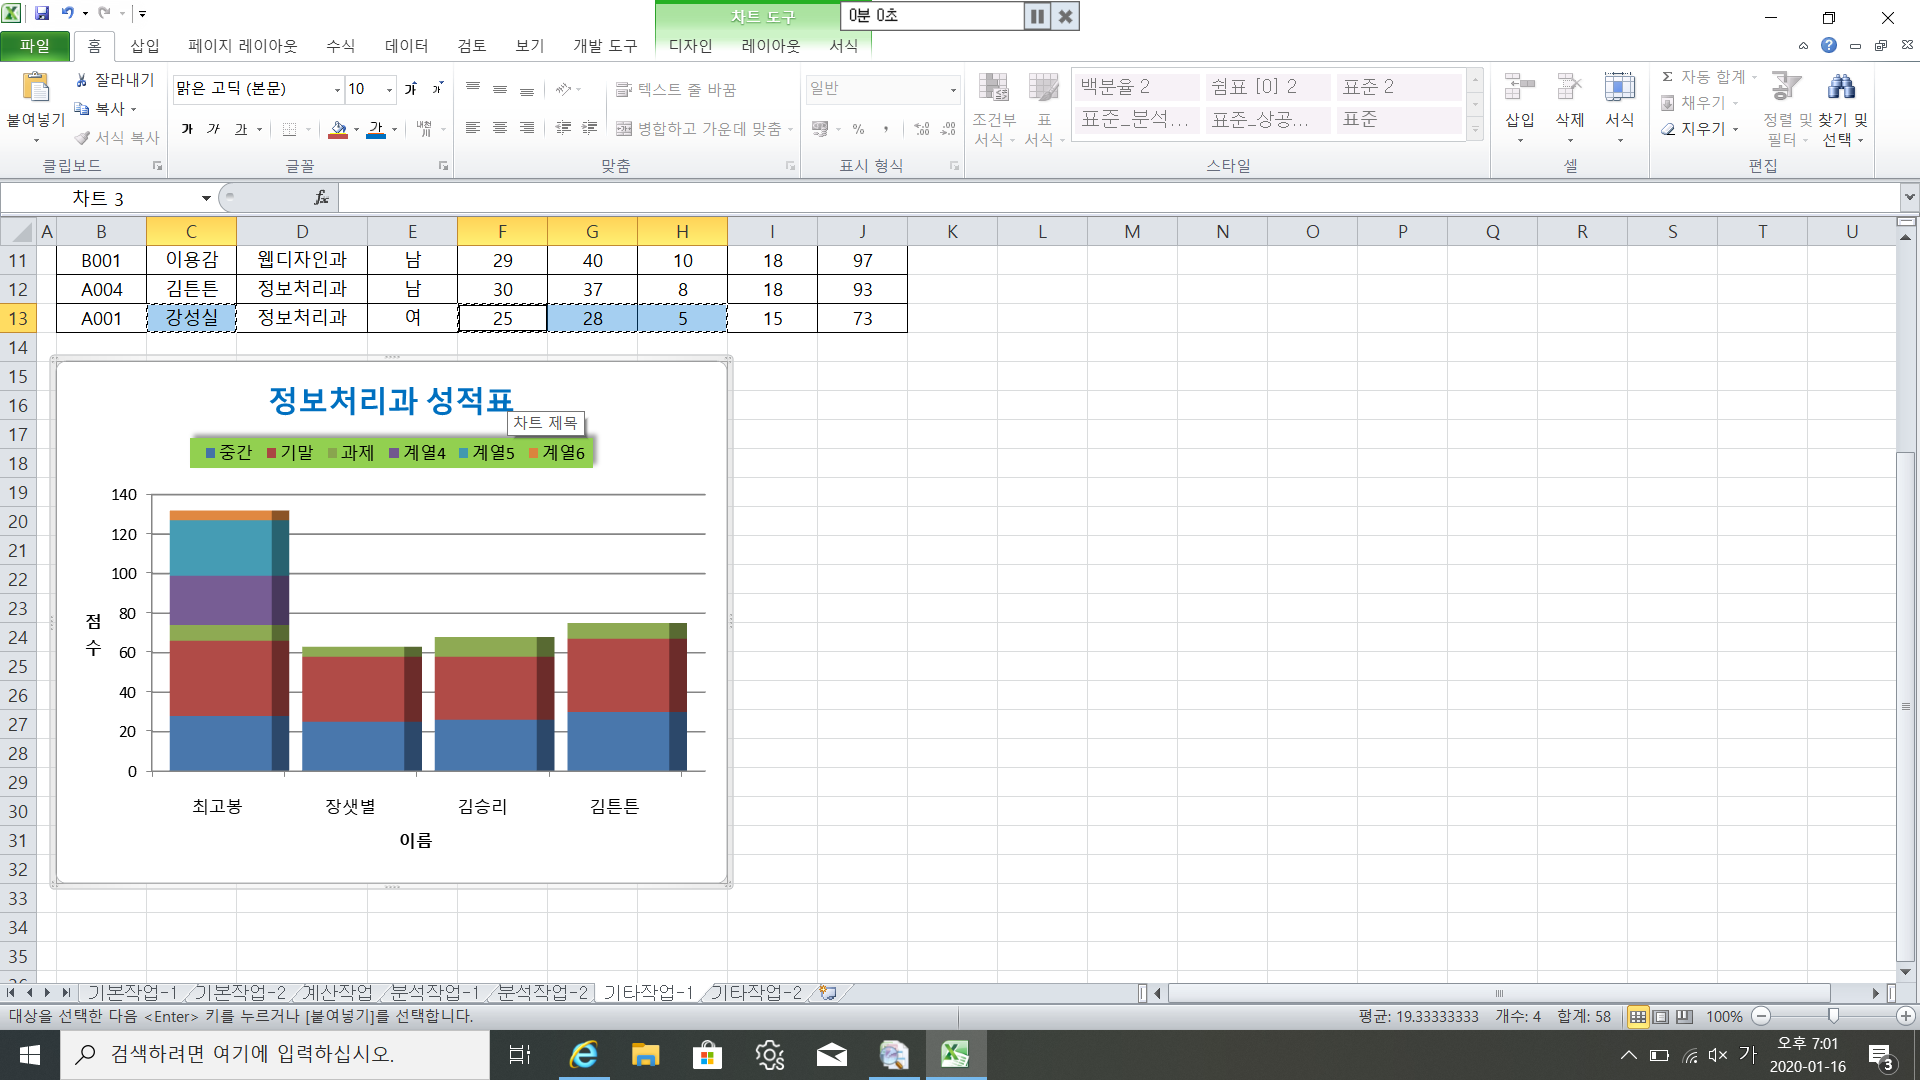1920x1080 pixels.
Task: Click the Save icon in quick access toolbar
Action: (x=42, y=13)
